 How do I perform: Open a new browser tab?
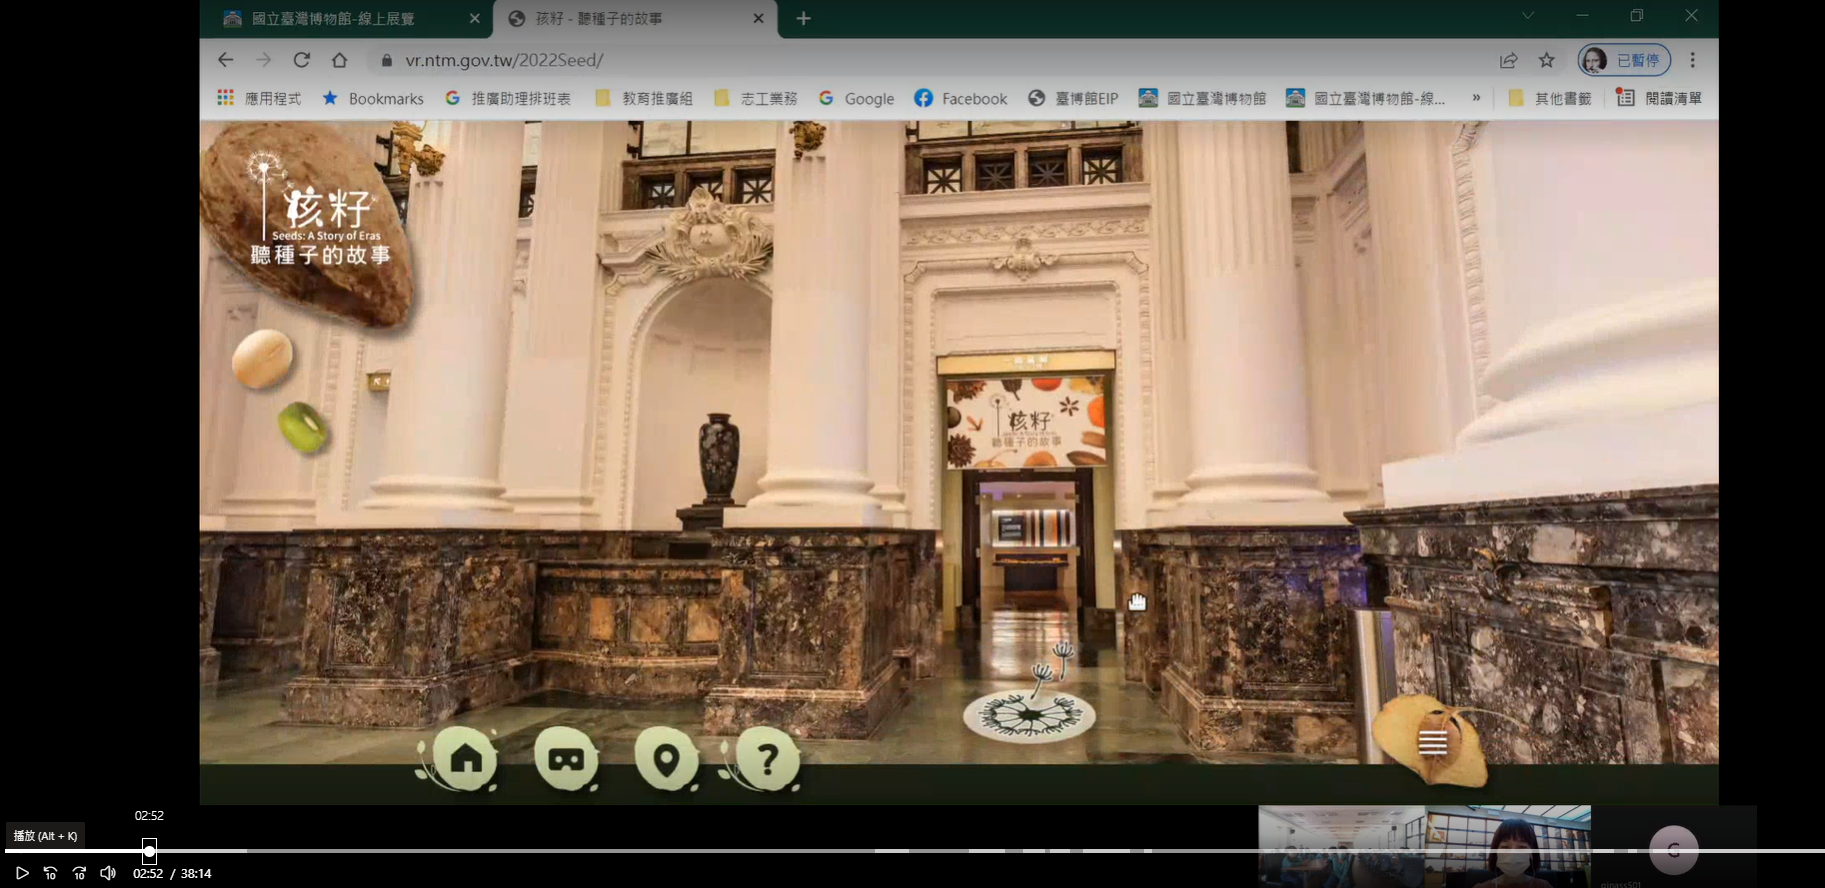pyautogui.click(x=803, y=19)
